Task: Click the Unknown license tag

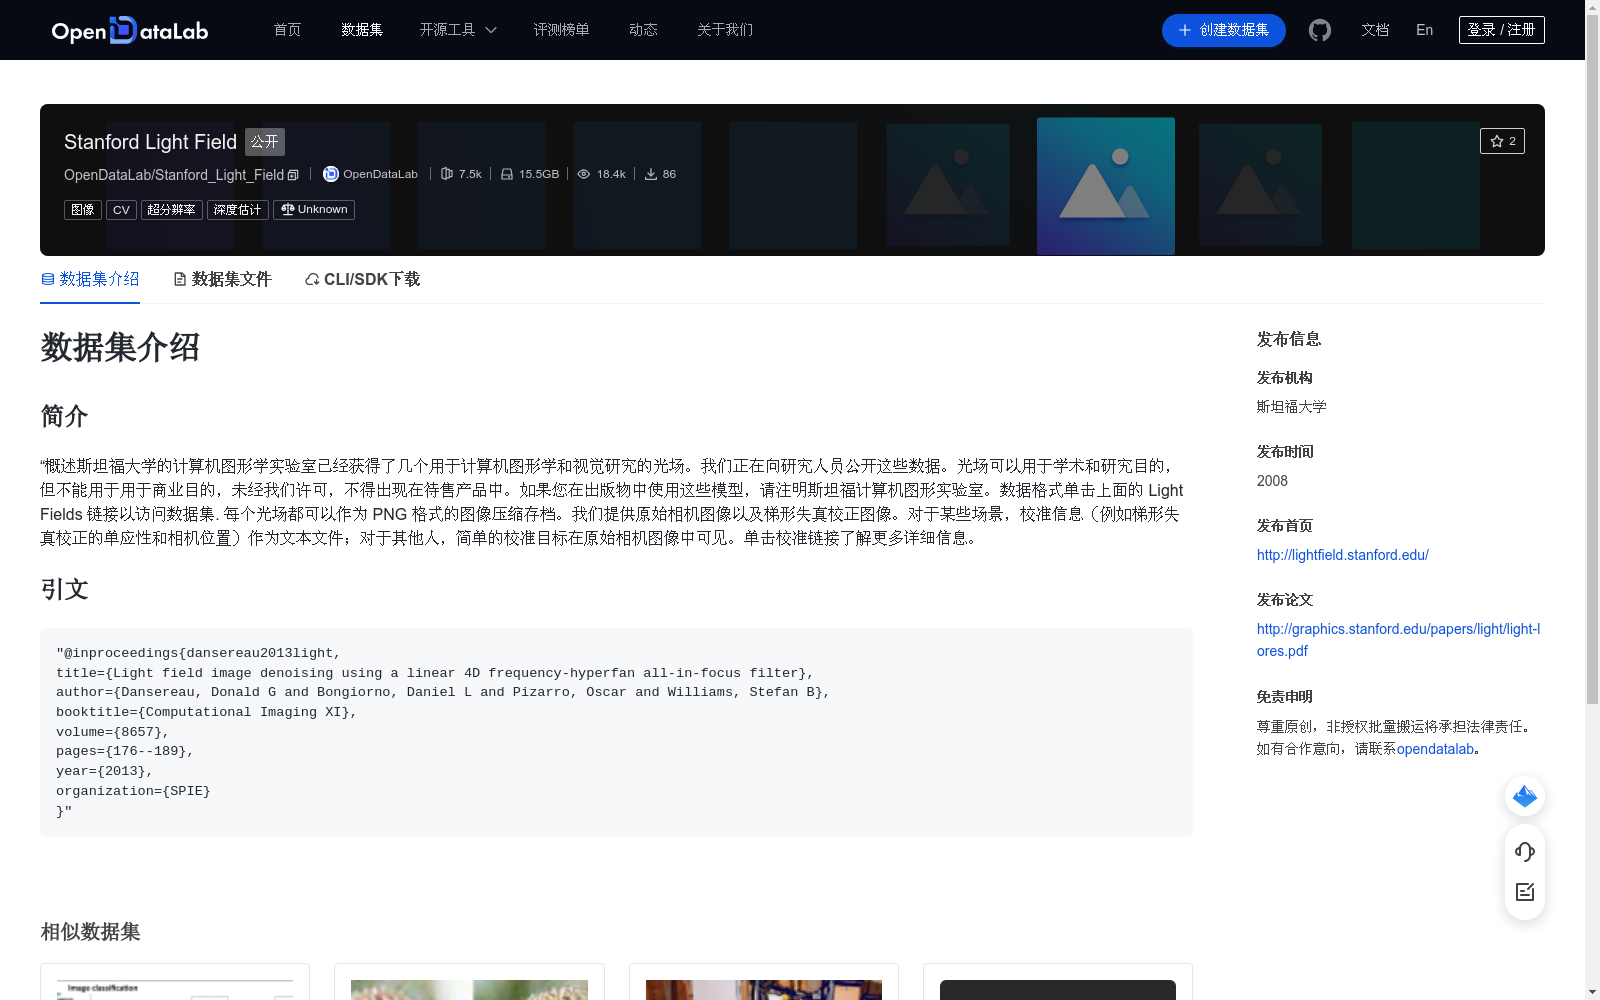Action: click(314, 210)
